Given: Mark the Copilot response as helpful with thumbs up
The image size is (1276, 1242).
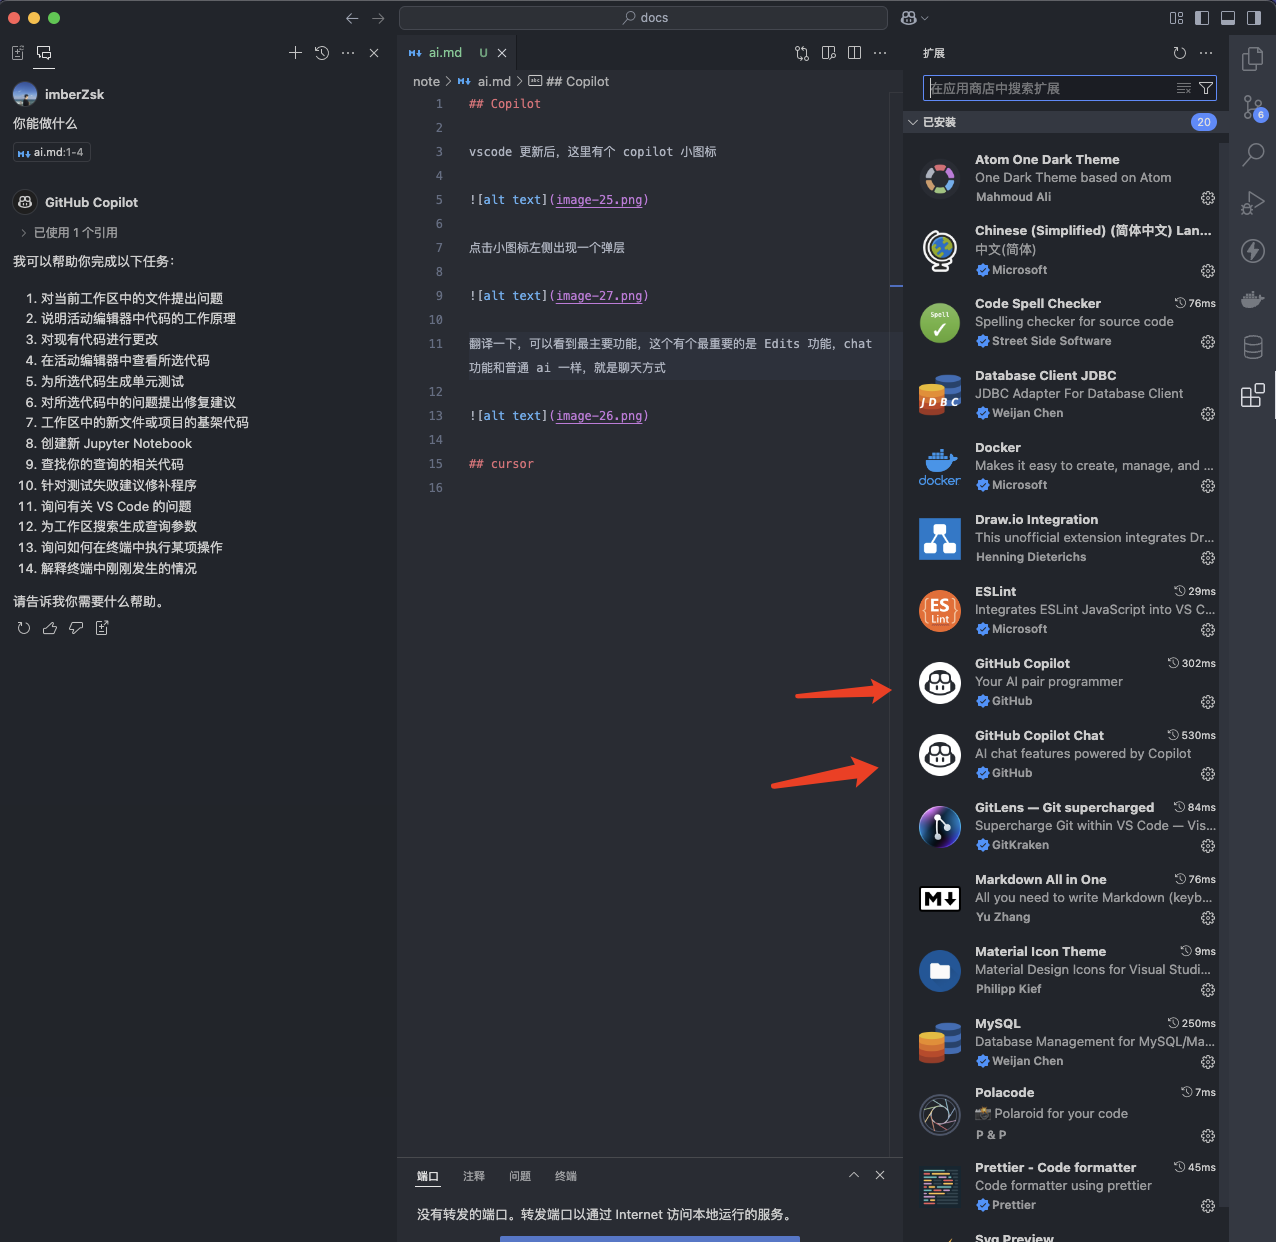Looking at the screenshot, I should click(50, 628).
